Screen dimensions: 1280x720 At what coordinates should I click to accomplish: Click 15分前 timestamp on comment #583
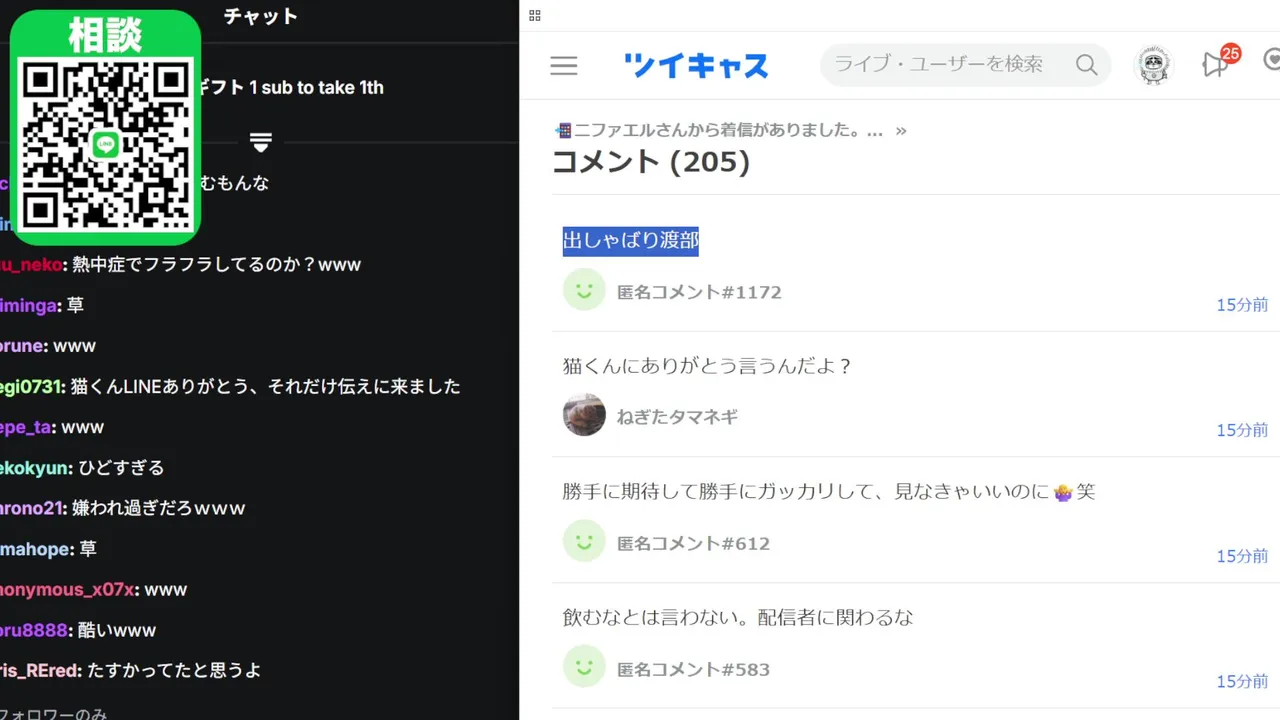pos(1242,682)
